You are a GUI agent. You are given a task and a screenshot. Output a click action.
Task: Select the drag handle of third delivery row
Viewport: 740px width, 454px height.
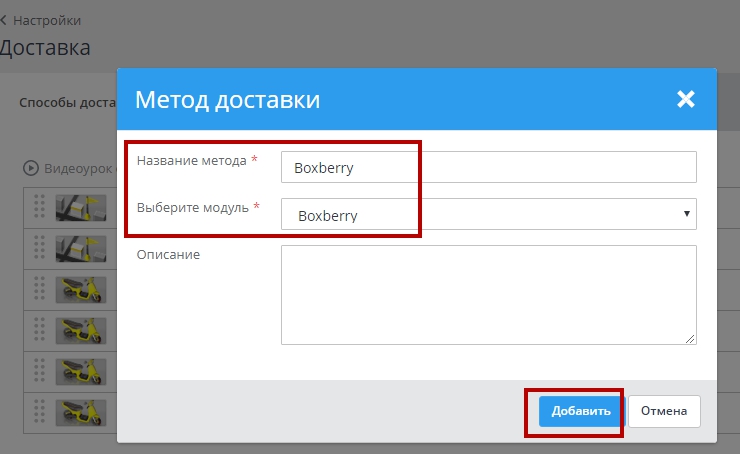pos(40,287)
